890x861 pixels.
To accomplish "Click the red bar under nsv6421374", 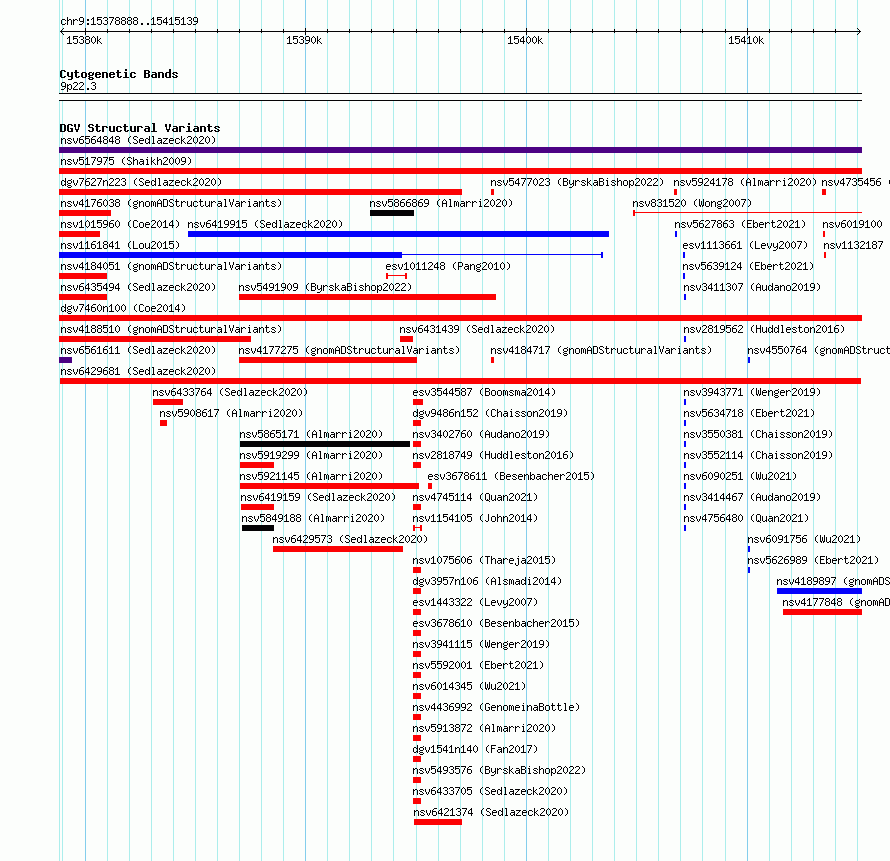I will click(x=438, y=822).
